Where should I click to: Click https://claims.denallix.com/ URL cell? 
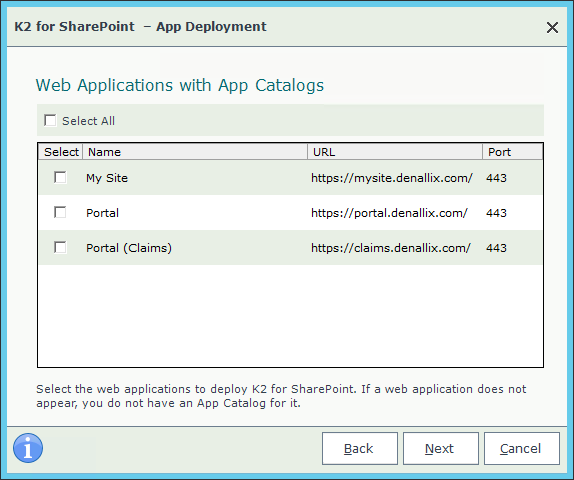[391, 248]
